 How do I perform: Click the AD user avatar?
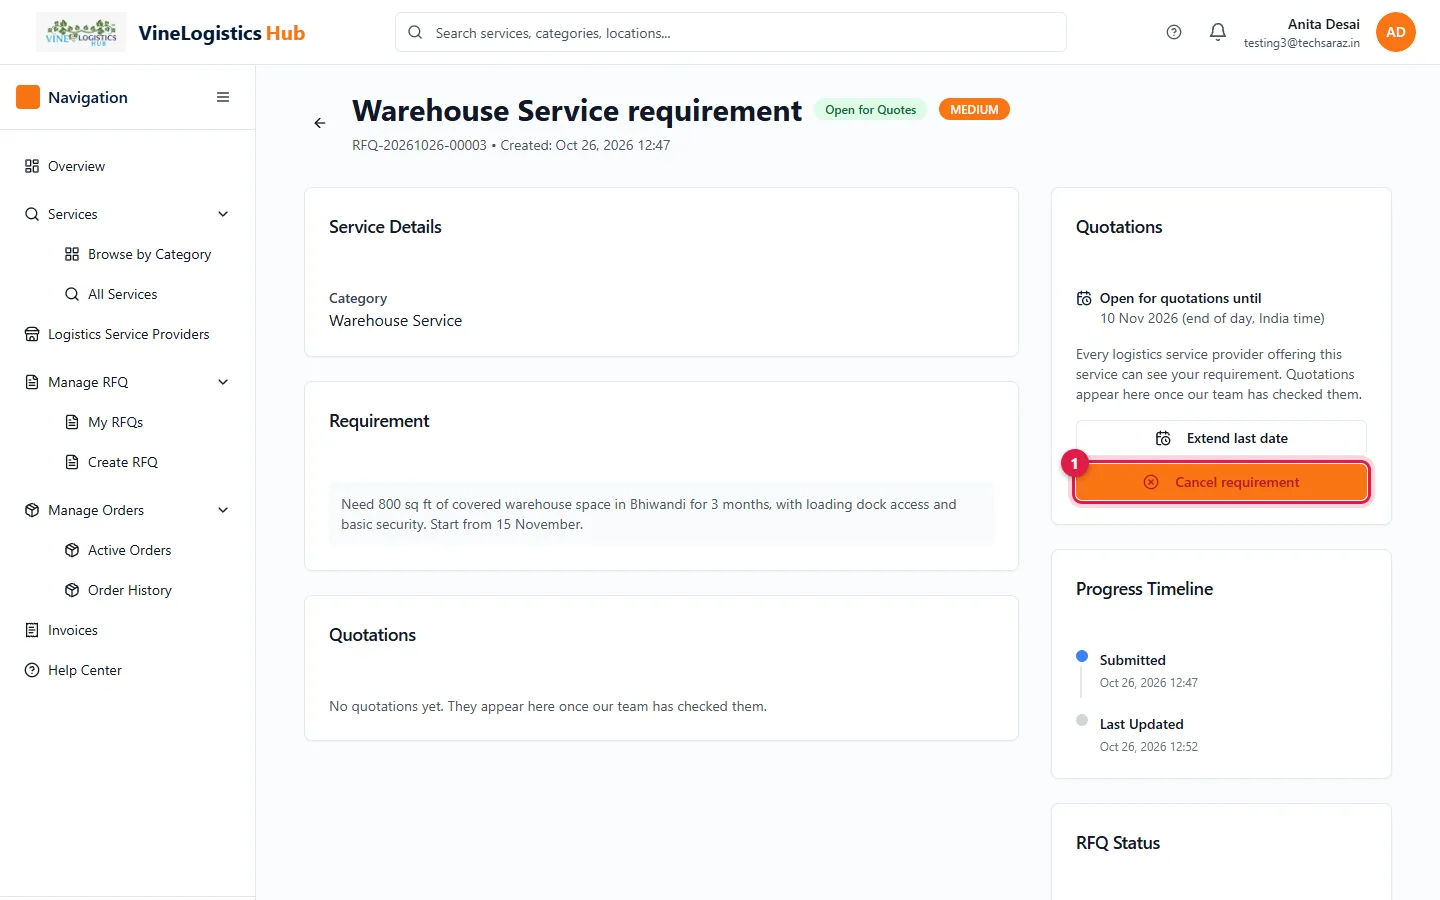pos(1396,32)
